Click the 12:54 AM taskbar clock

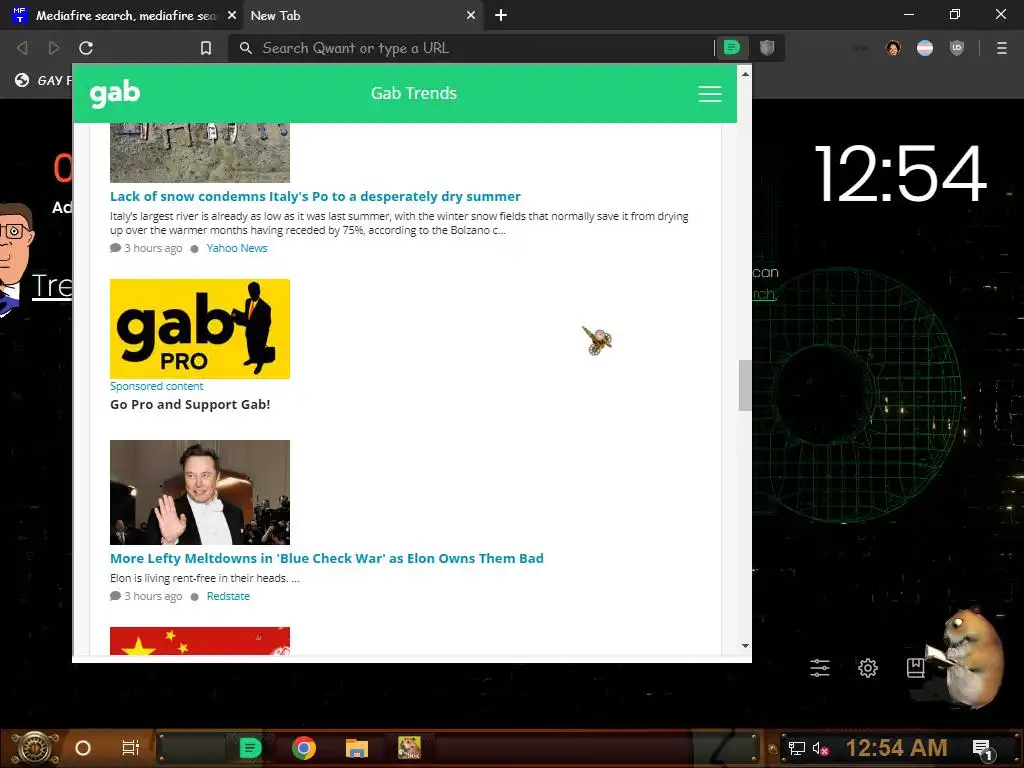pos(897,748)
